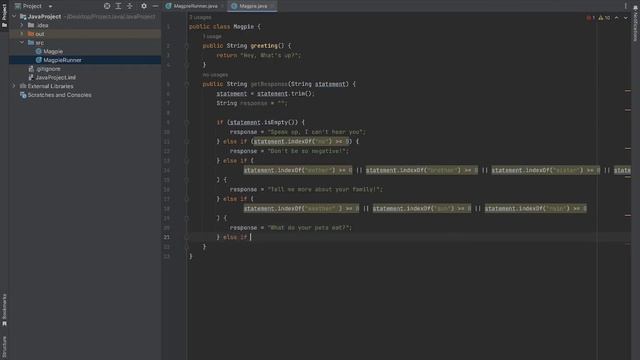Image resolution: width=640 pixels, height=360 pixels.
Task: Click the highlighted indexOf("no") condition
Action: click(x=301, y=141)
